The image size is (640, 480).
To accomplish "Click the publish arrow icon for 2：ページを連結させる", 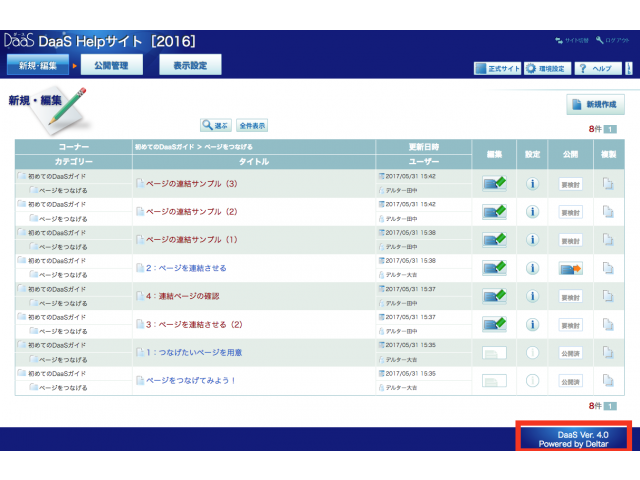I will pyautogui.click(x=570, y=269).
